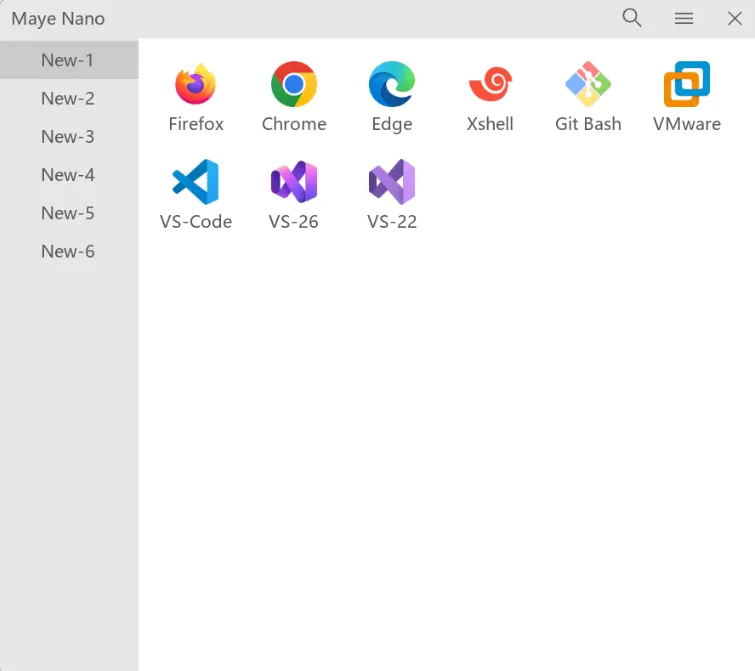Close the Maye Nano window
The width and height of the screenshot is (755, 671).
tap(734, 18)
